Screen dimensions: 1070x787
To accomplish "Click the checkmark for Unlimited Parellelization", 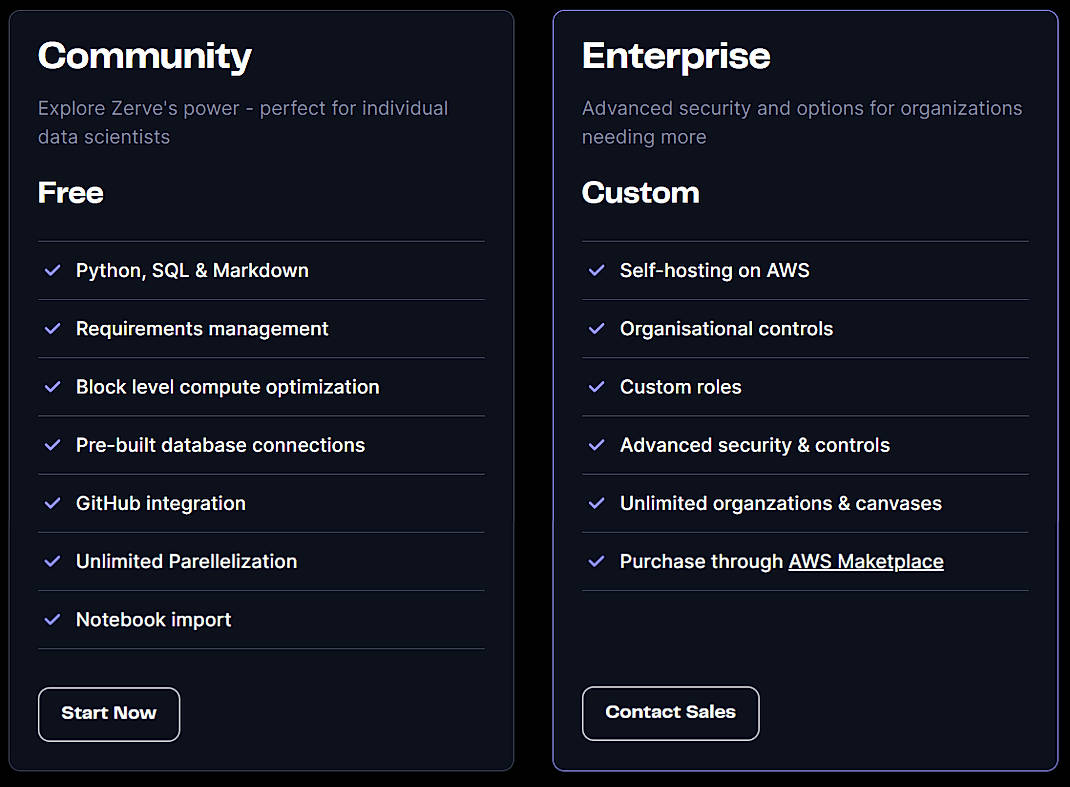I will 53,562.
